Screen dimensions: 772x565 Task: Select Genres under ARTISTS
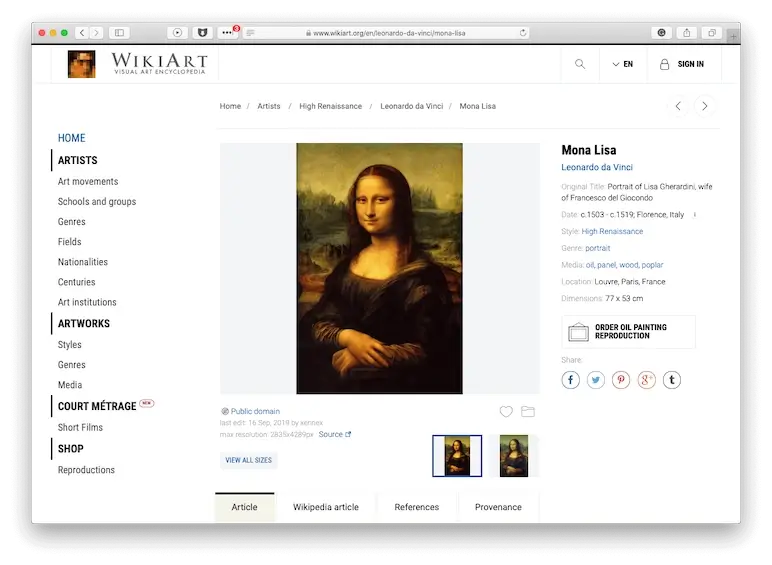[71, 222]
